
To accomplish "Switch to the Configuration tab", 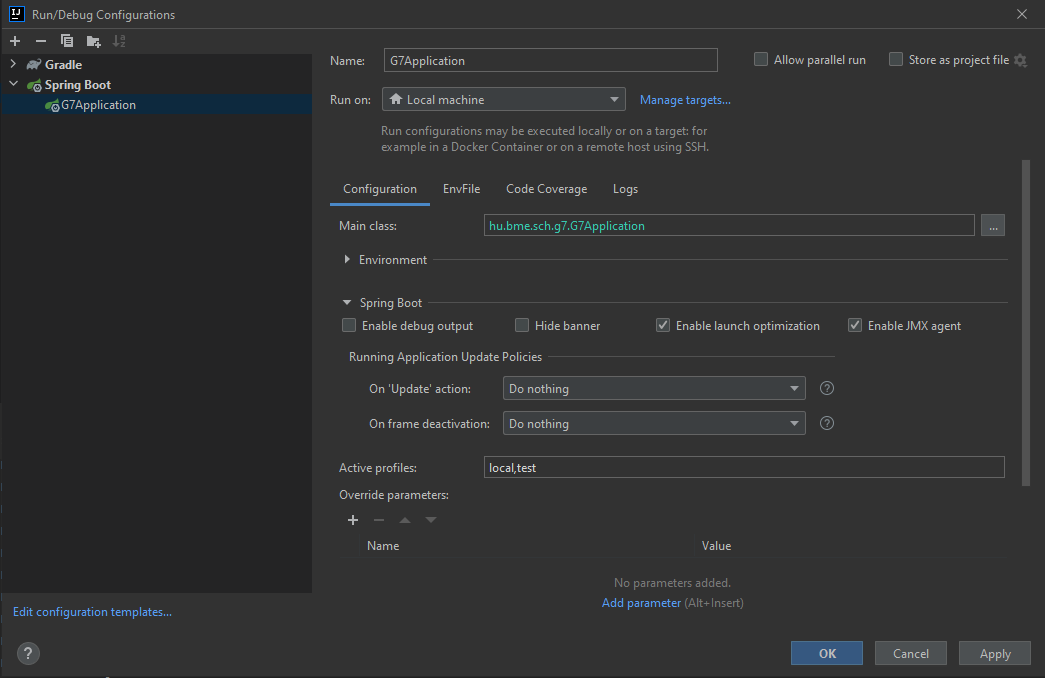I will click(380, 189).
